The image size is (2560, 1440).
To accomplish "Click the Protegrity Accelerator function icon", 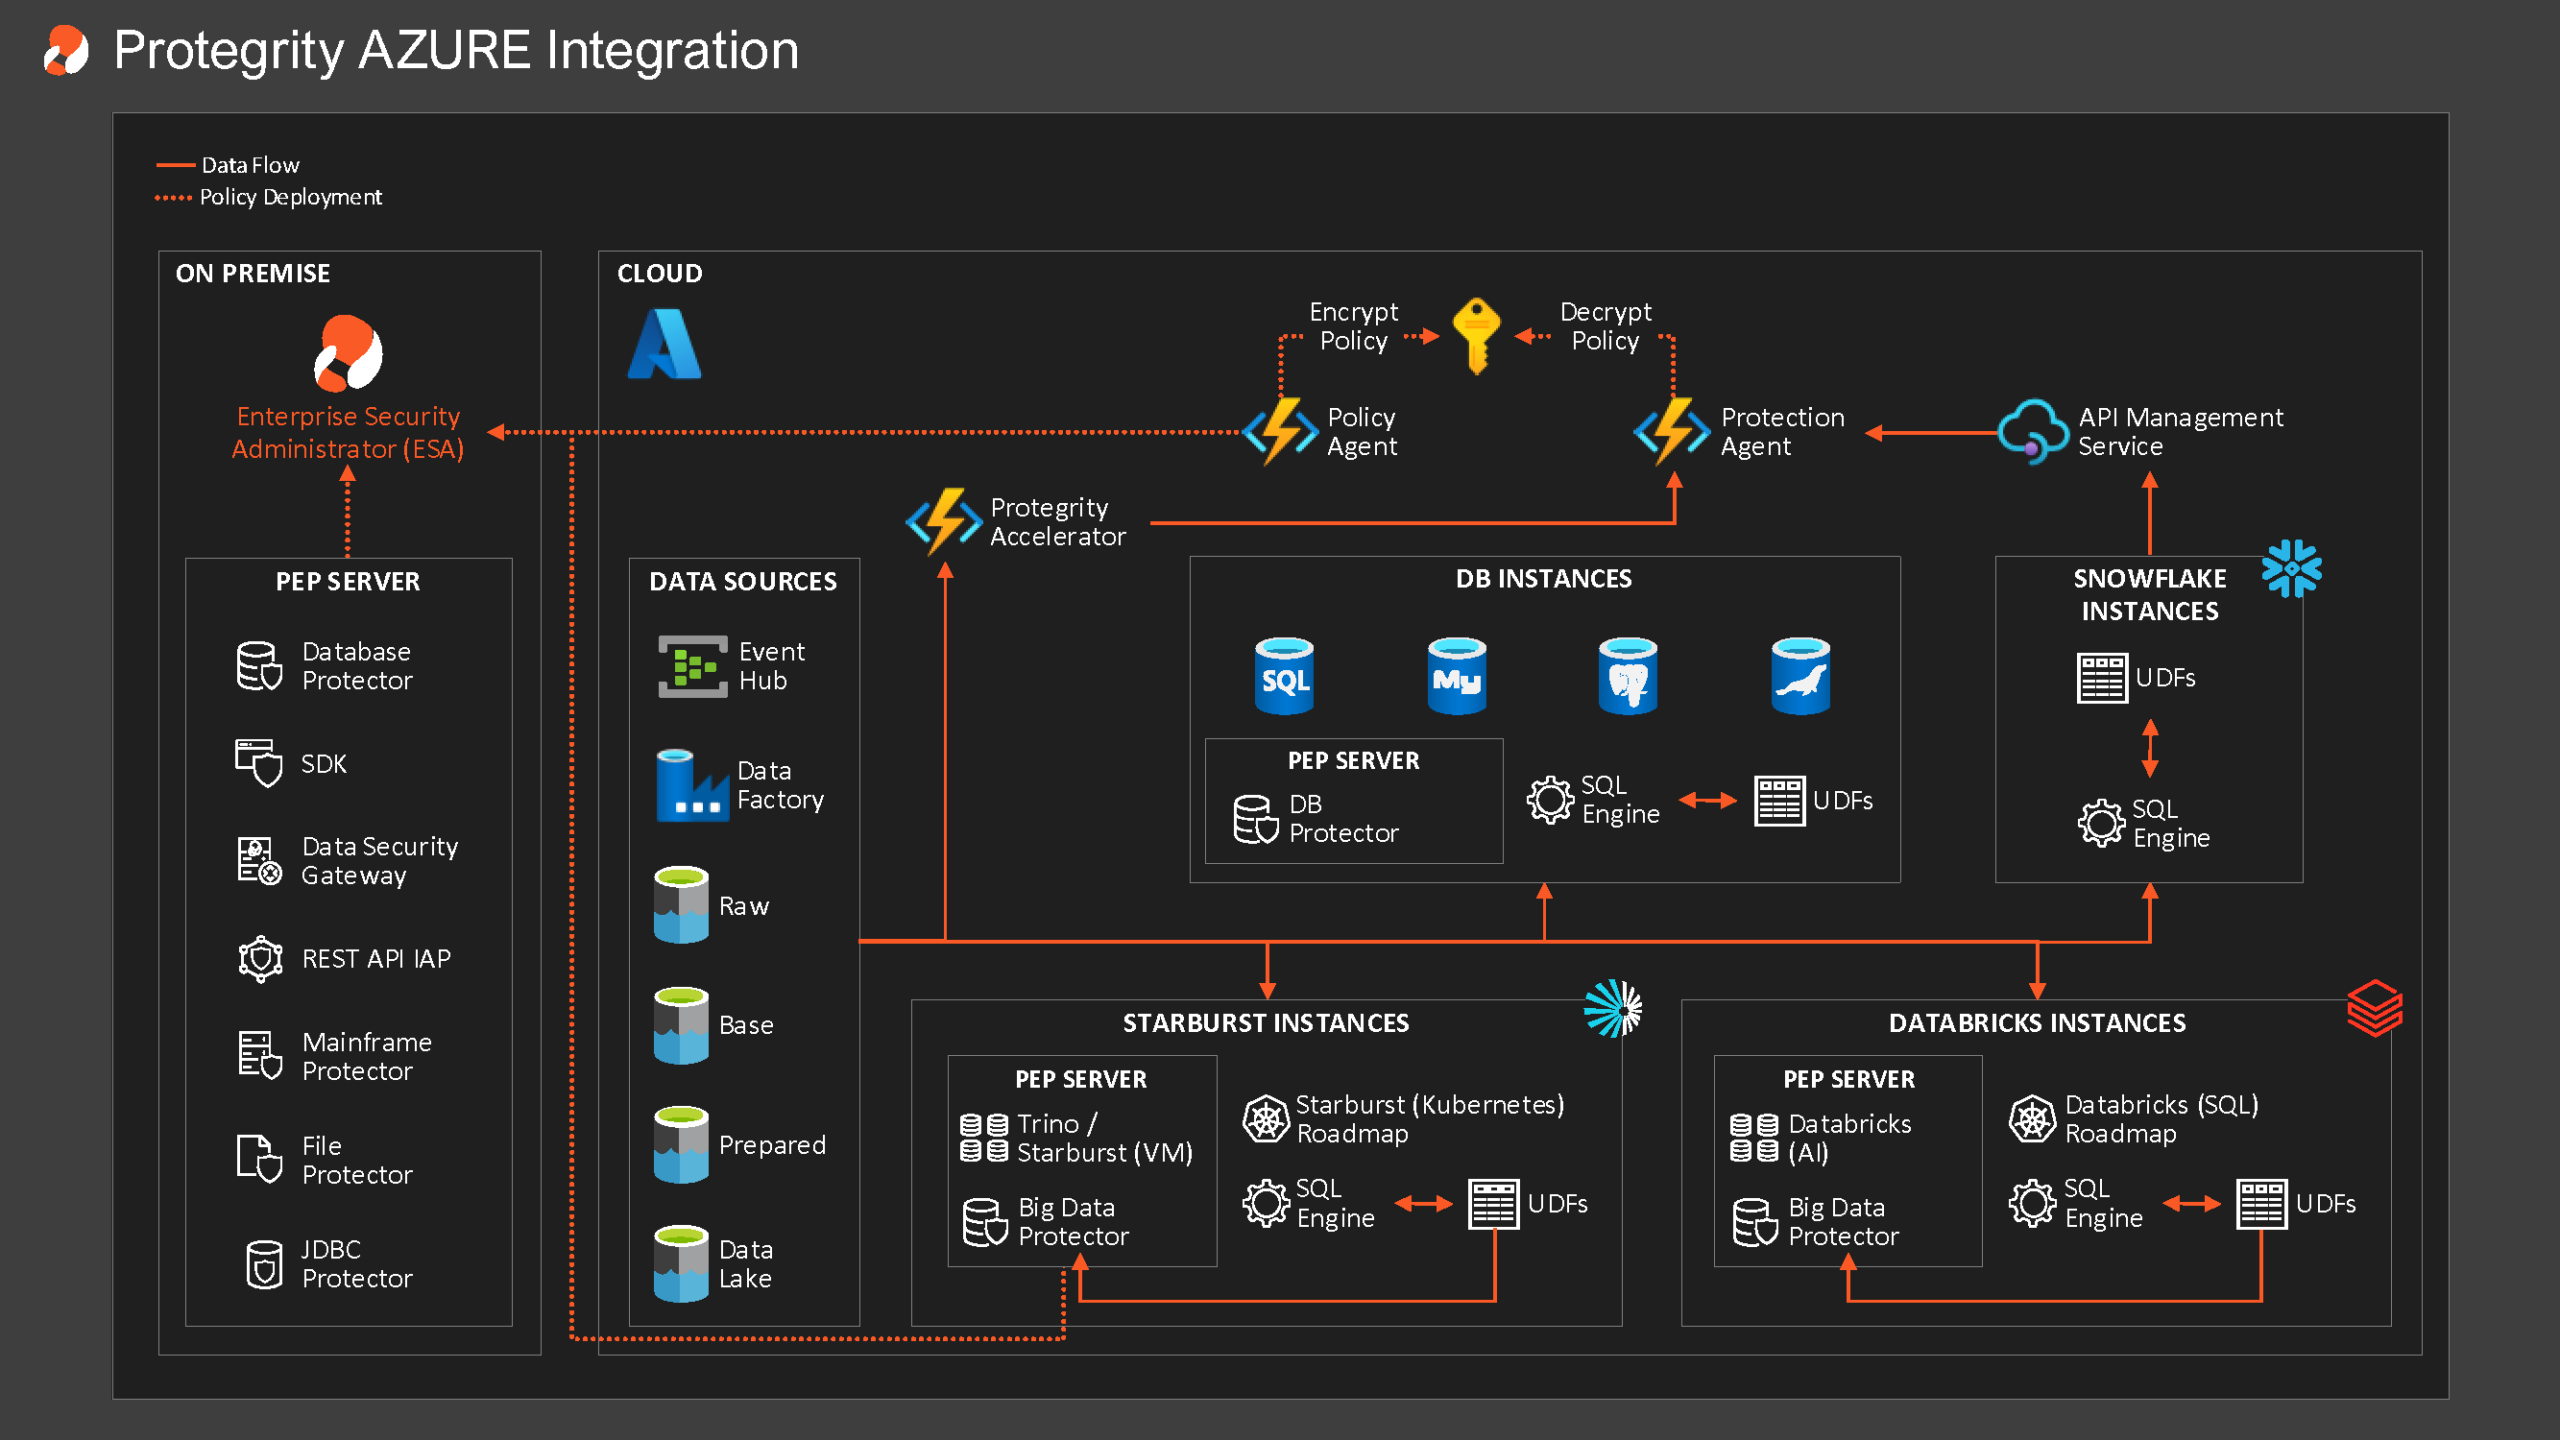I will click(943, 521).
